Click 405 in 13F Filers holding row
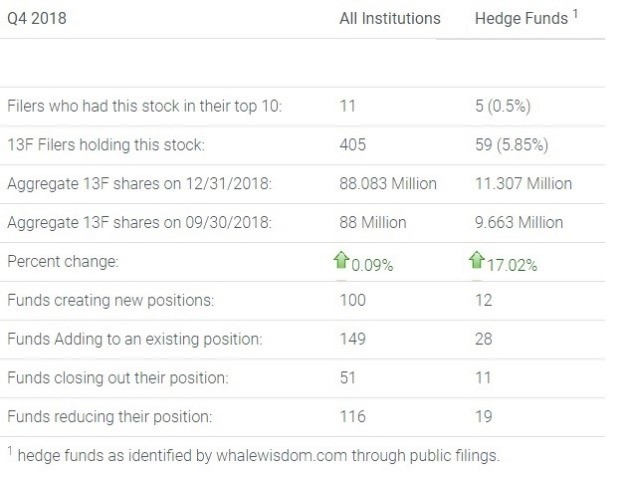This screenshot has width=623, height=477. 352,145
